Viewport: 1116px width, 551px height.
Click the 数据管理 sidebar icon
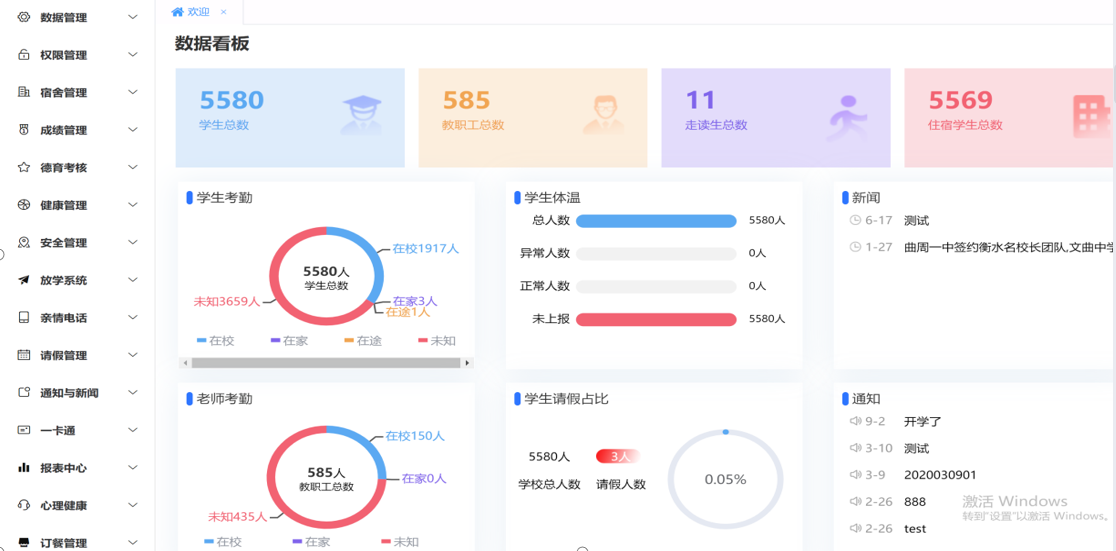pos(23,17)
